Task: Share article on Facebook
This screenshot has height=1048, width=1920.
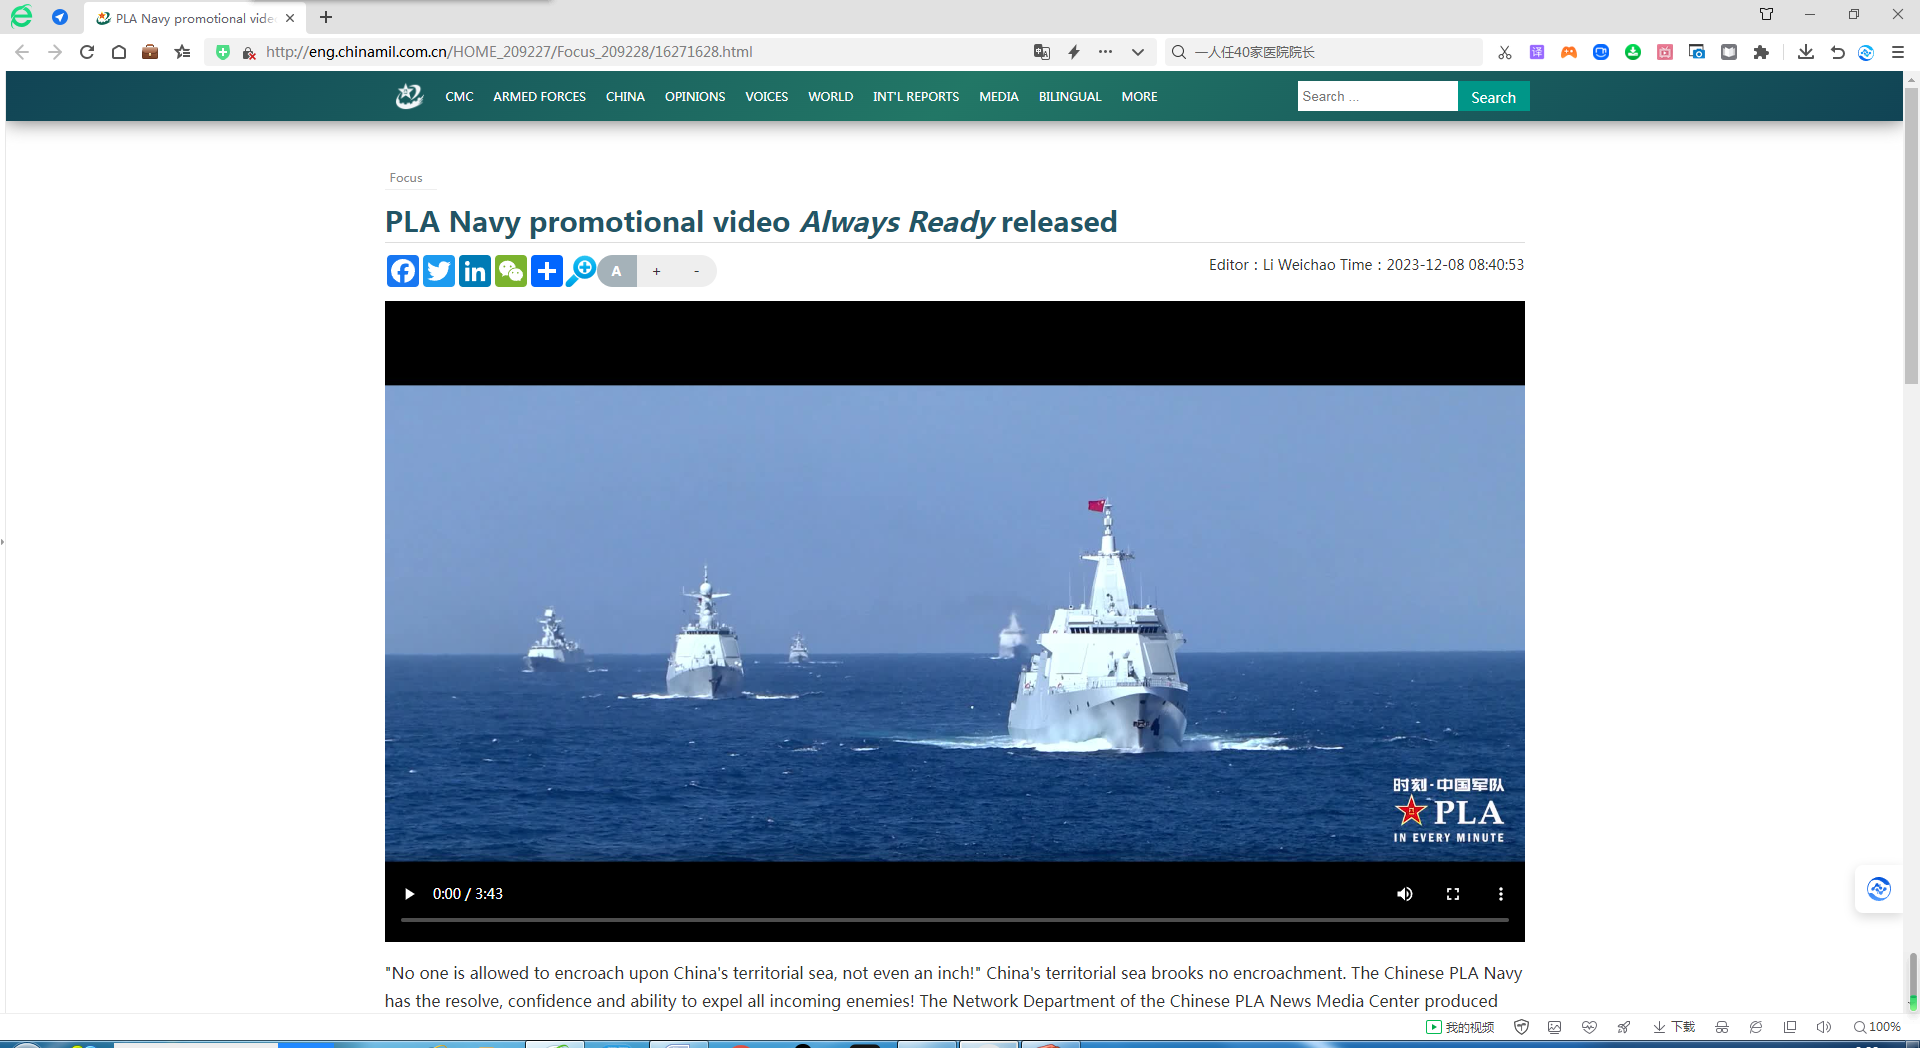Action: (403, 271)
